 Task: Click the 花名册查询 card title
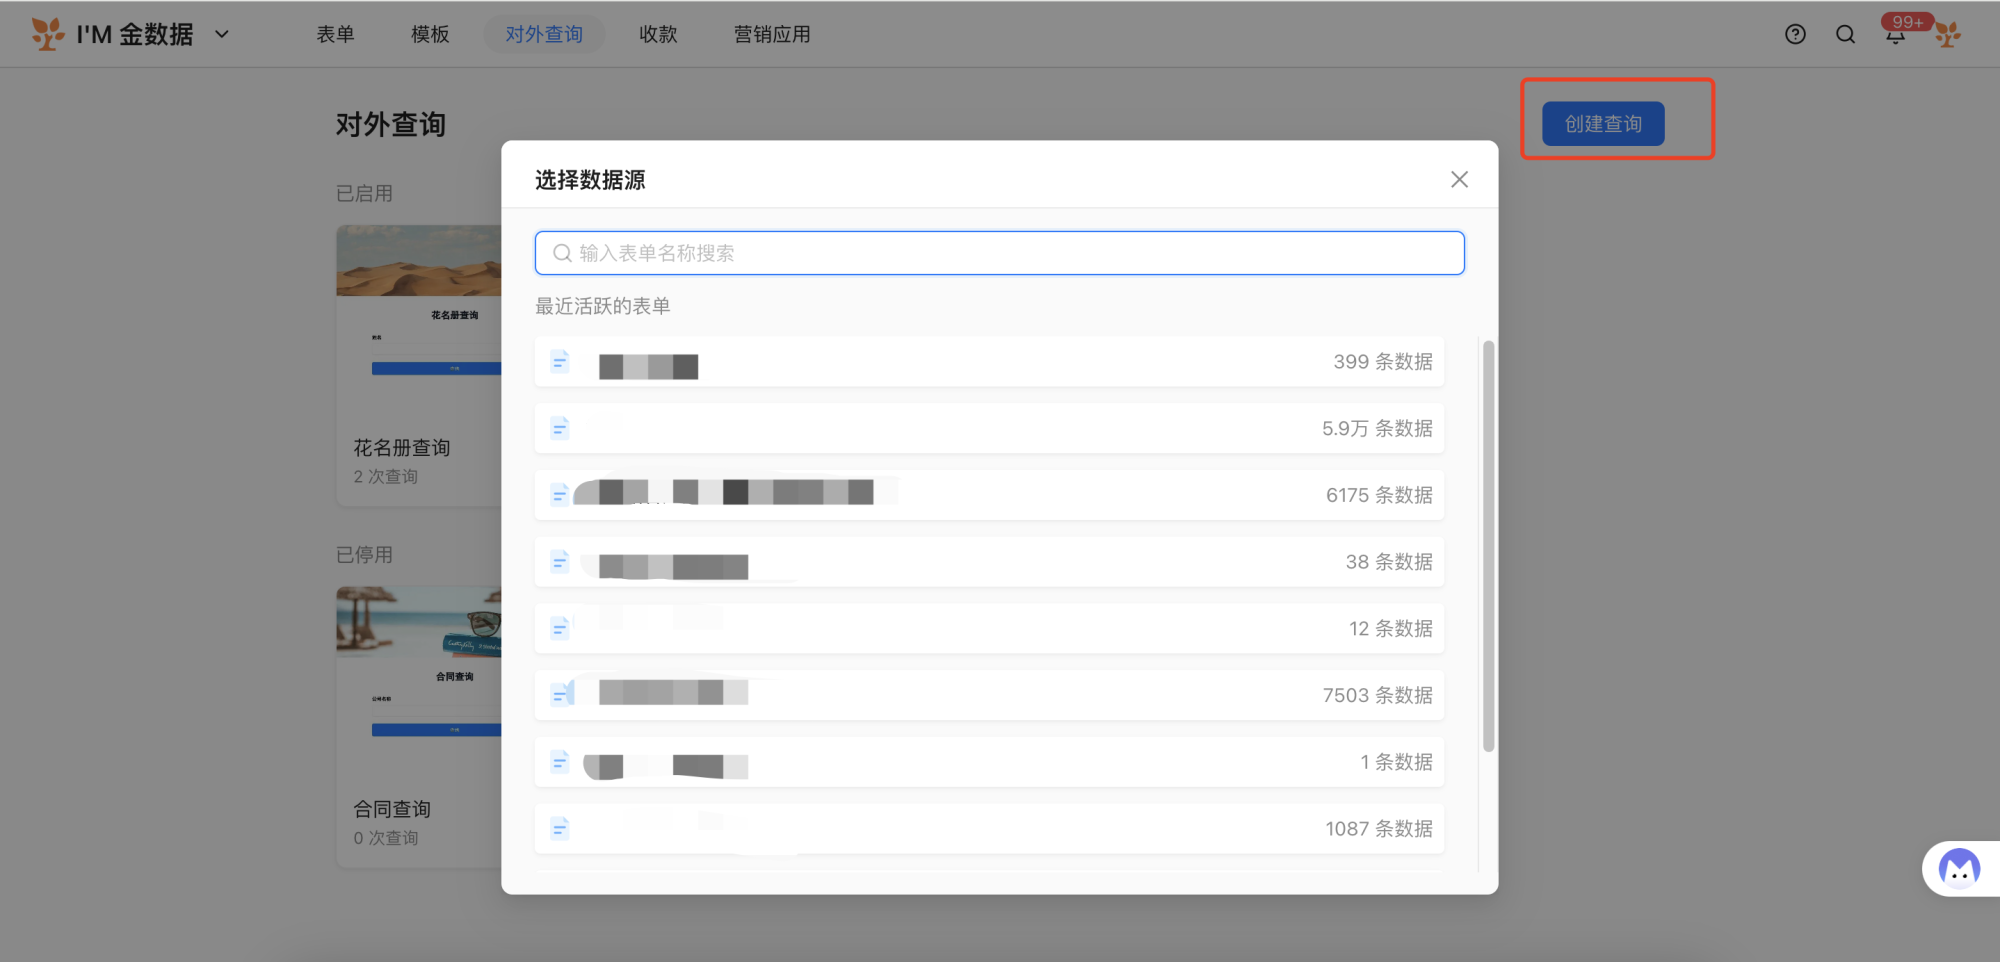point(402,448)
